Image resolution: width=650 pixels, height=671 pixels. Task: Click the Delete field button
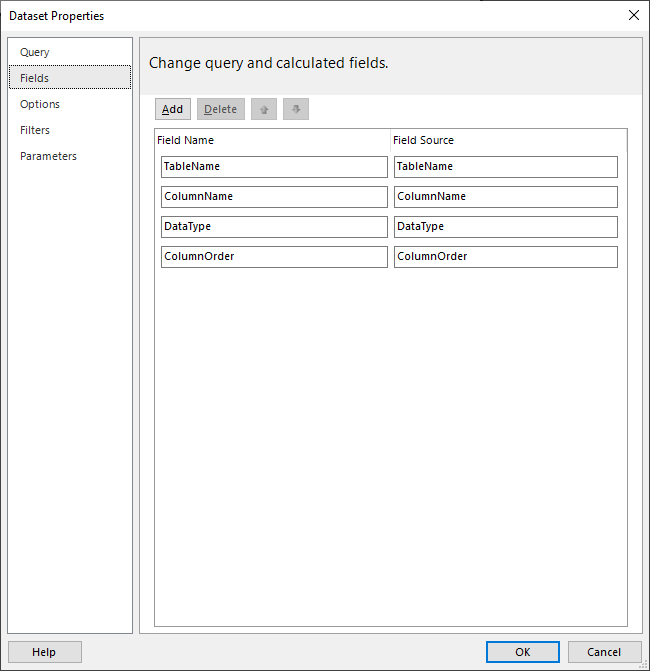click(x=221, y=109)
